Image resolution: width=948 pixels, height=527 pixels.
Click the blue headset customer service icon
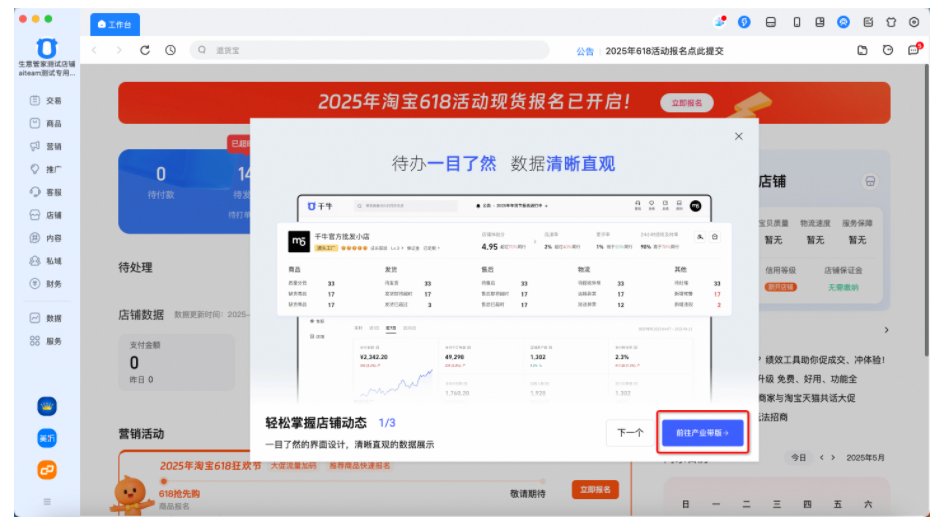(x=843, y=22)
